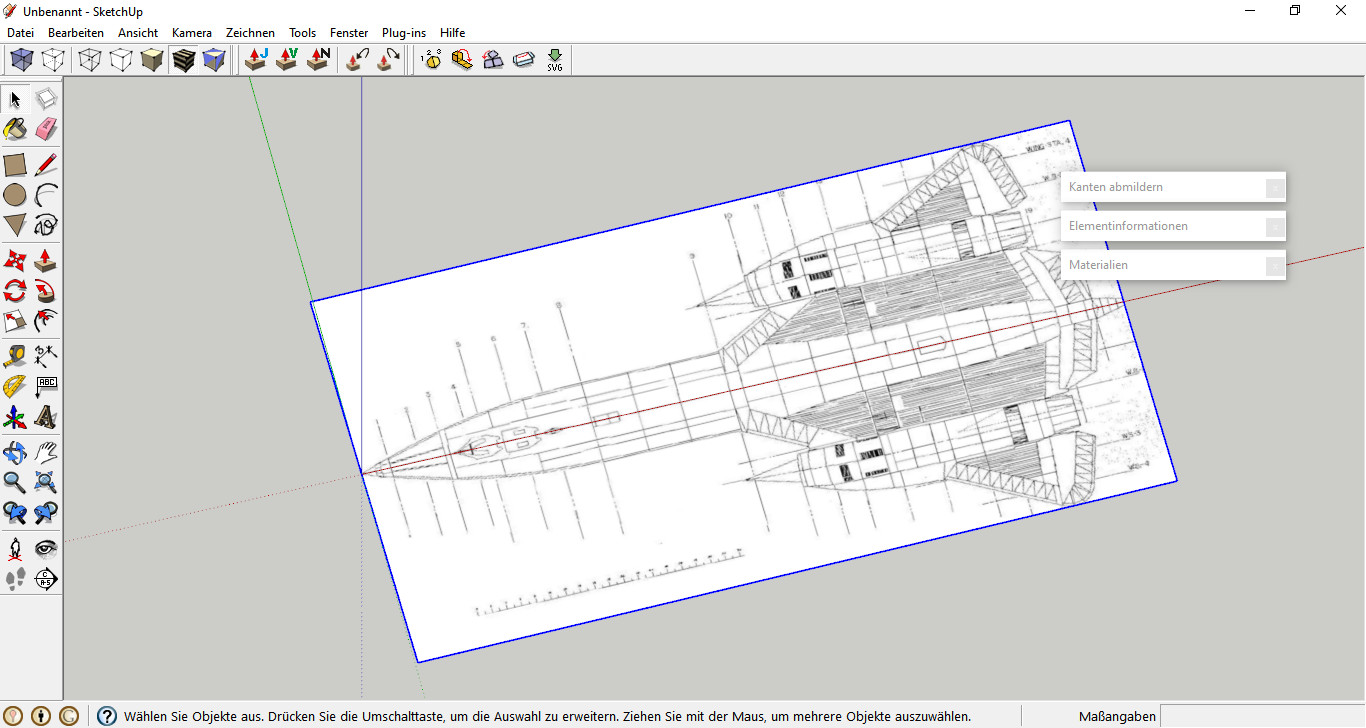Pick the Line pencil tool
Screen dimensions: 1366x728
pyautogui.click(x=46, y=165)
